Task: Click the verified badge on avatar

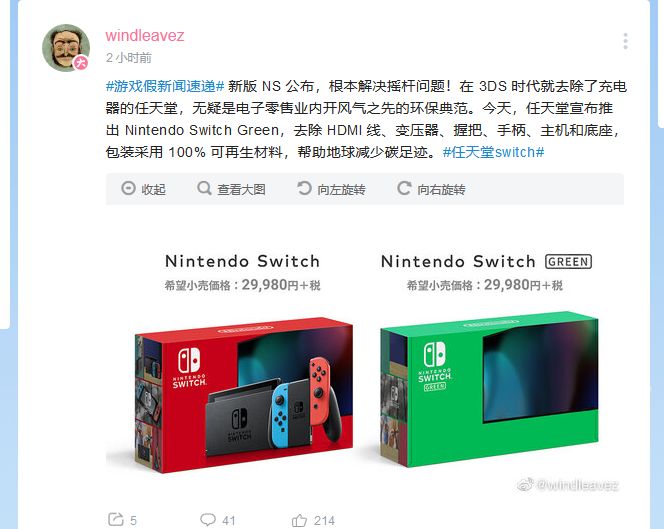Action: click(x=81, y=63)
